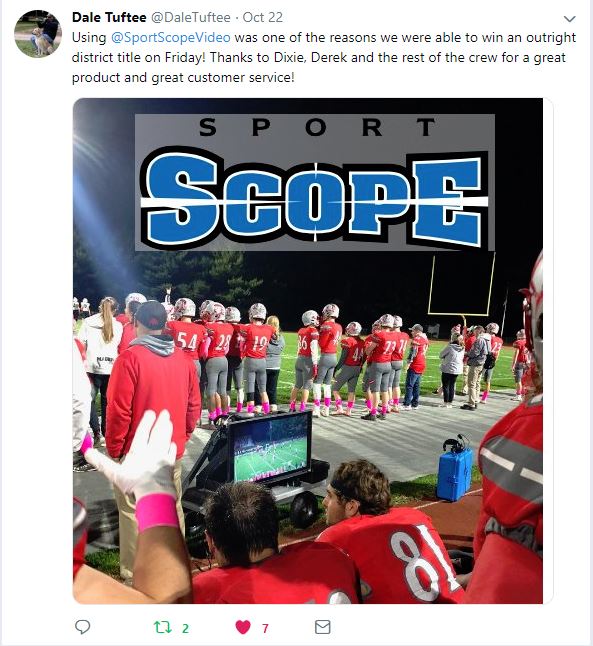
Task: Open Dale Tuftee's profile avatar
Action: pos(38,34)
